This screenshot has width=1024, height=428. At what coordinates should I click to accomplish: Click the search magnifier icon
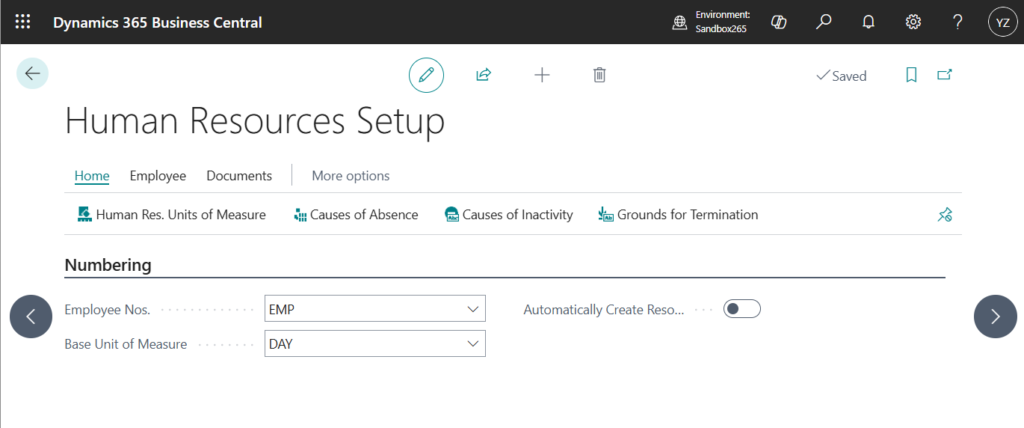pyautogui.click(x=824, y=22)
